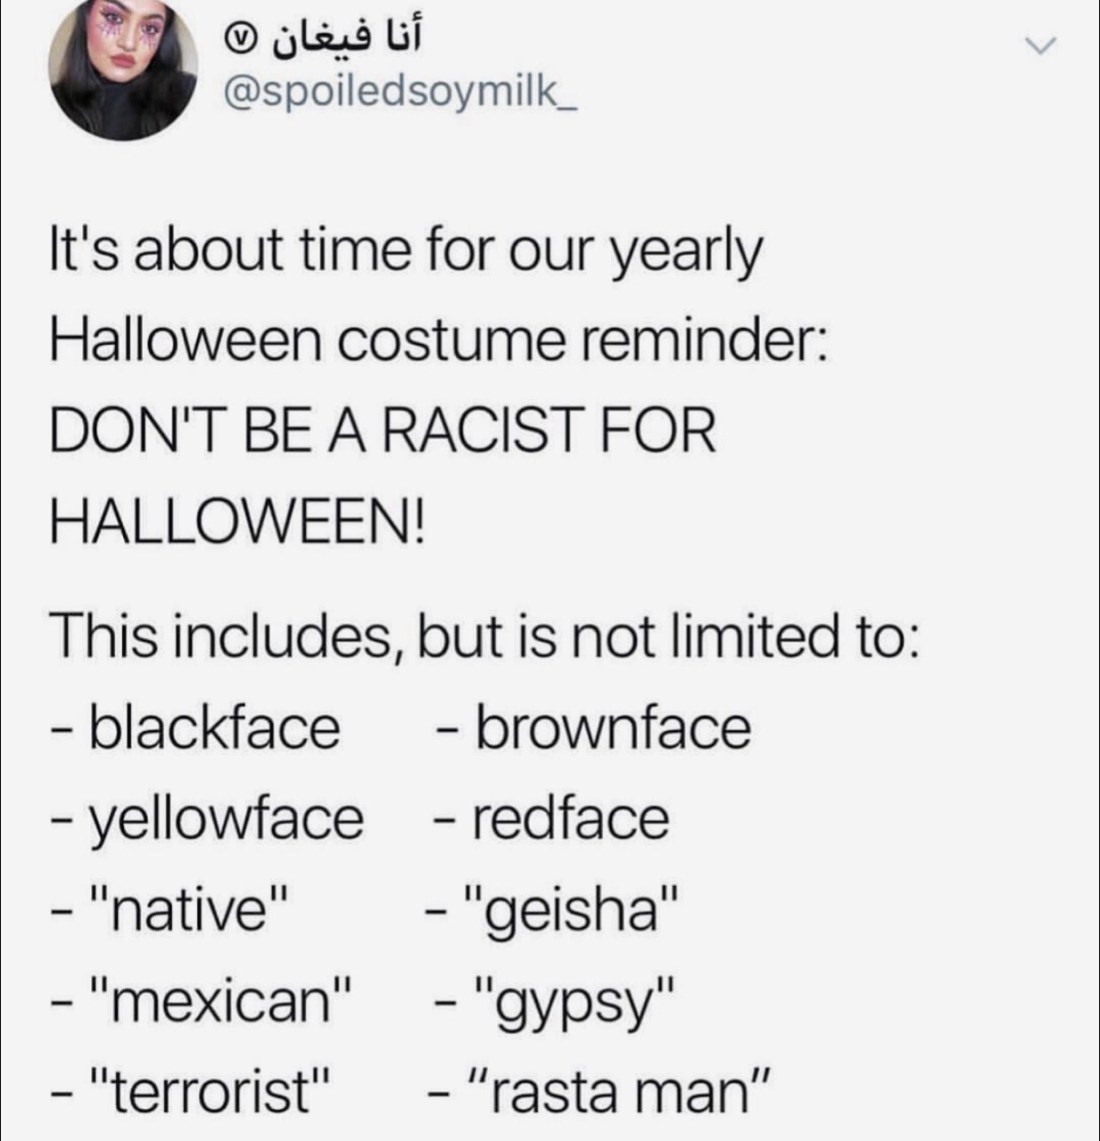Click the "brownface" list item
The height and width of the screenshot is (1141, 1100).
pyautogui.click(x=611, y=727)
